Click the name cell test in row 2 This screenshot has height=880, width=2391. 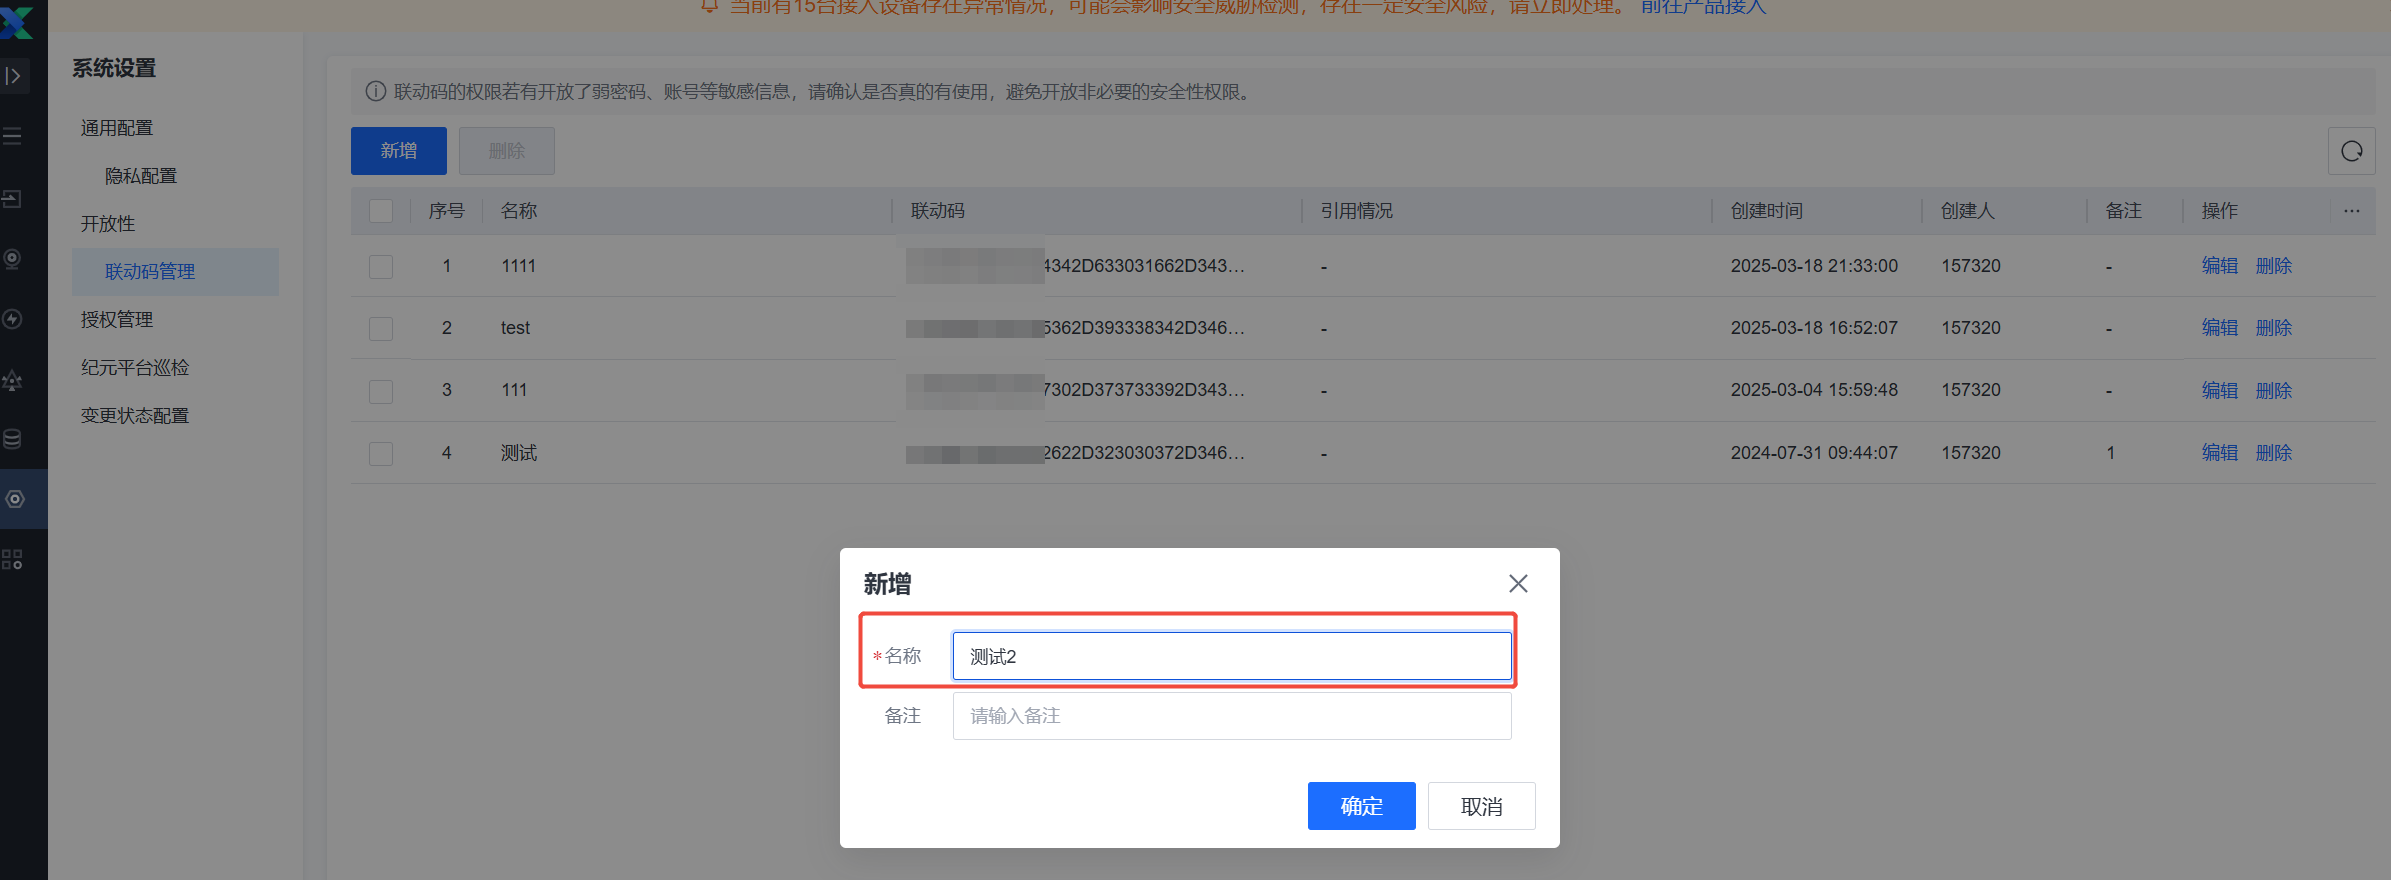[515, 328]
